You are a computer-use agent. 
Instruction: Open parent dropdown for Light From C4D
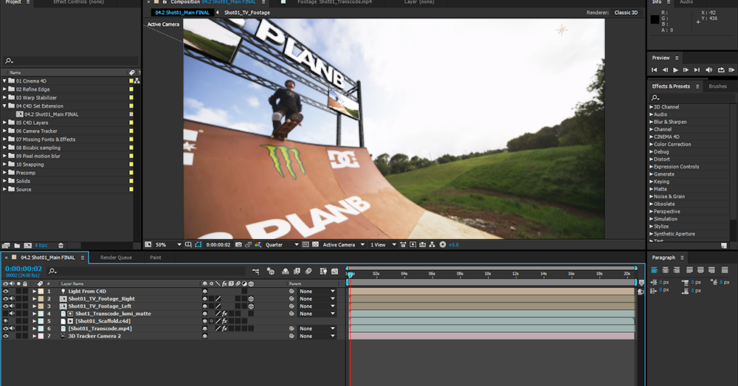coord(317,291)
